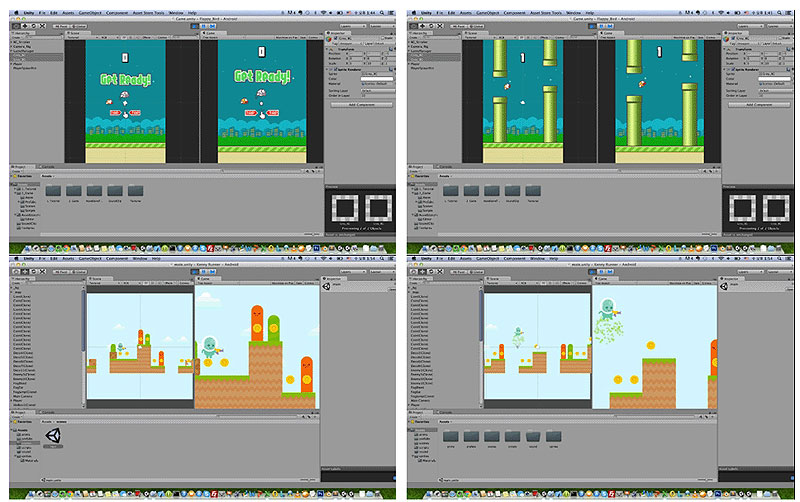Viewport: 800px width, 502px height.
Task: Open the first asset folder in the Get Ready window
Action: coord(53,189)
